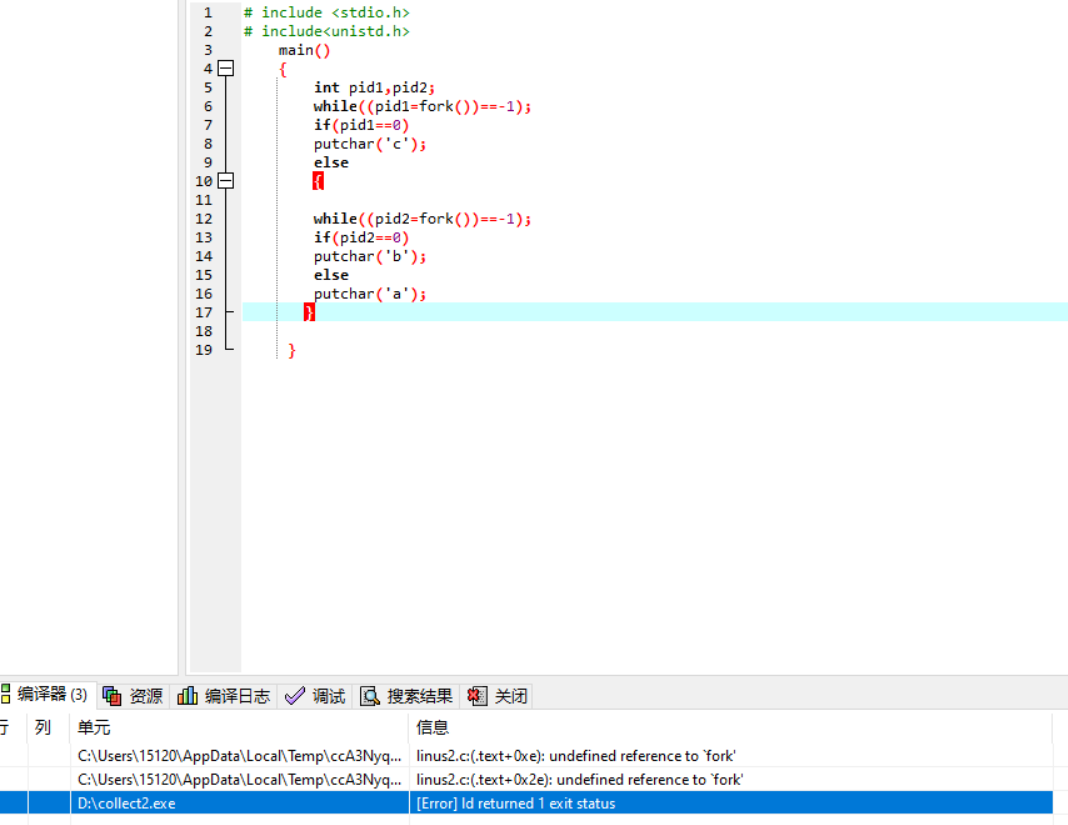Place cursor on the putchar('a') line
This screenshot has height=825, width=1068.
370,294
